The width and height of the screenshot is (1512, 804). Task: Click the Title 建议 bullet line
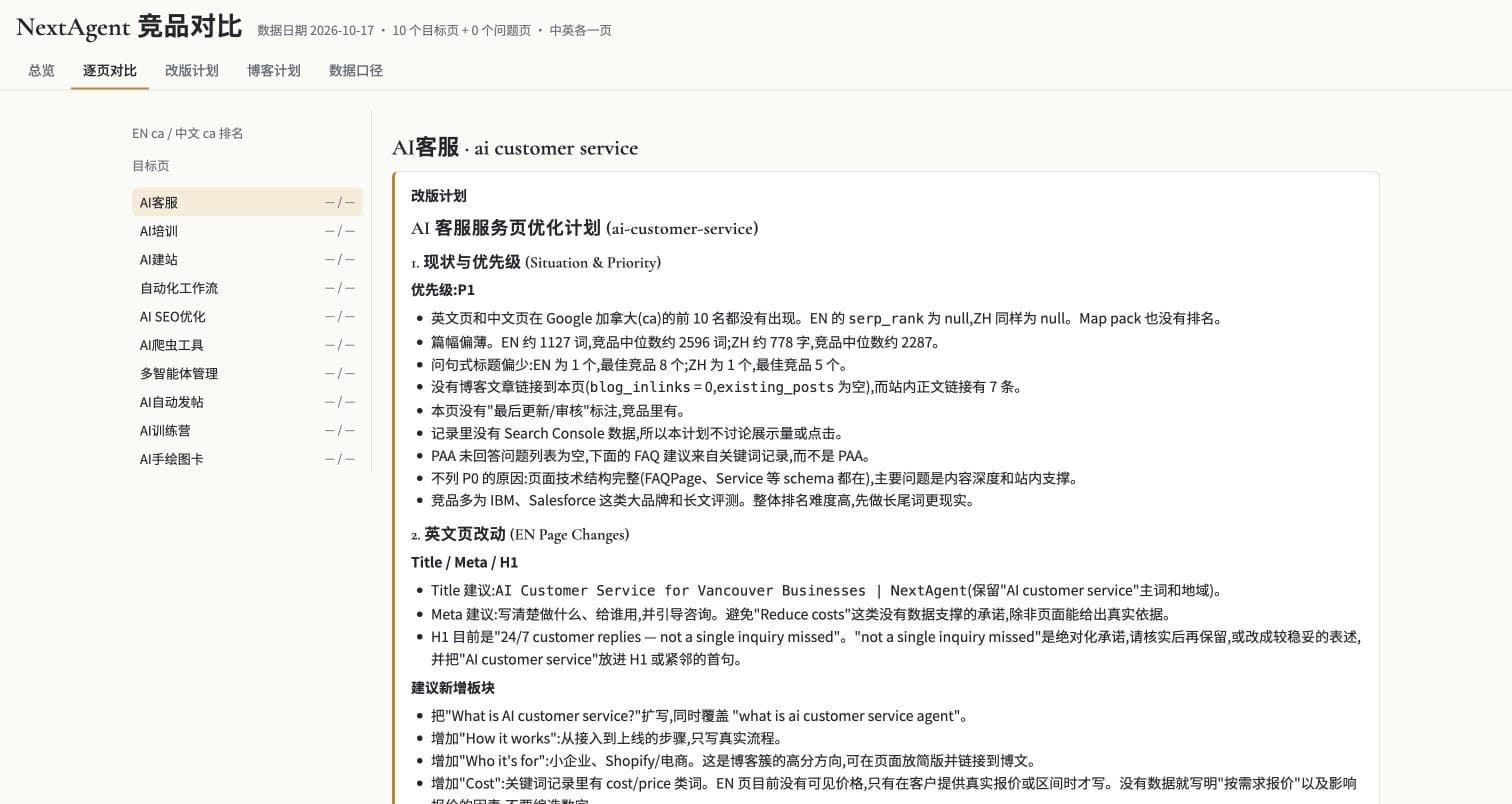827,590
